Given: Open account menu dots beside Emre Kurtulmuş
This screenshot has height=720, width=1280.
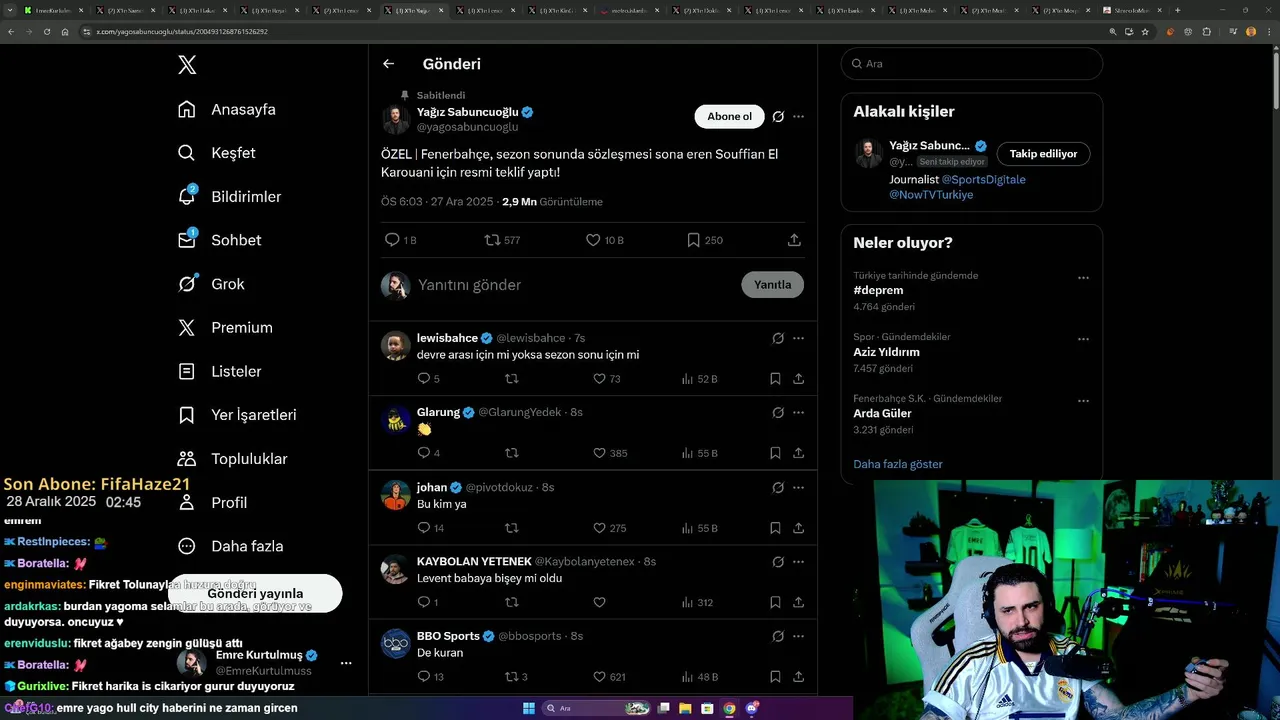Looking at the screenshot, I should pyautogui.click(x=346, y=663).
